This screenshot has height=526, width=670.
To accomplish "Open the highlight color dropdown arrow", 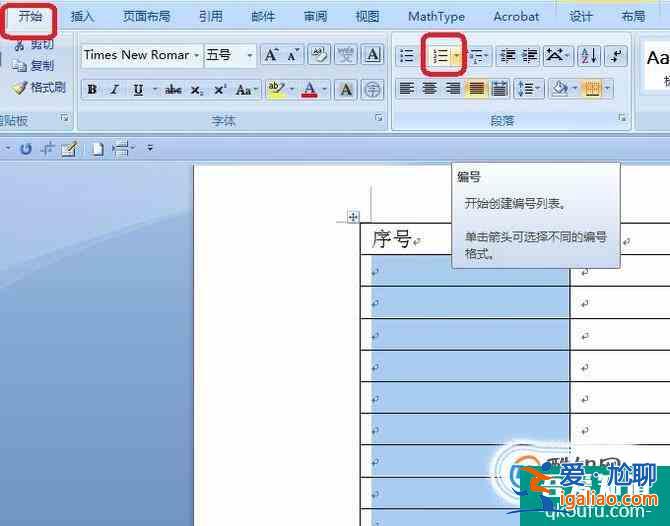I will (292, 90).
